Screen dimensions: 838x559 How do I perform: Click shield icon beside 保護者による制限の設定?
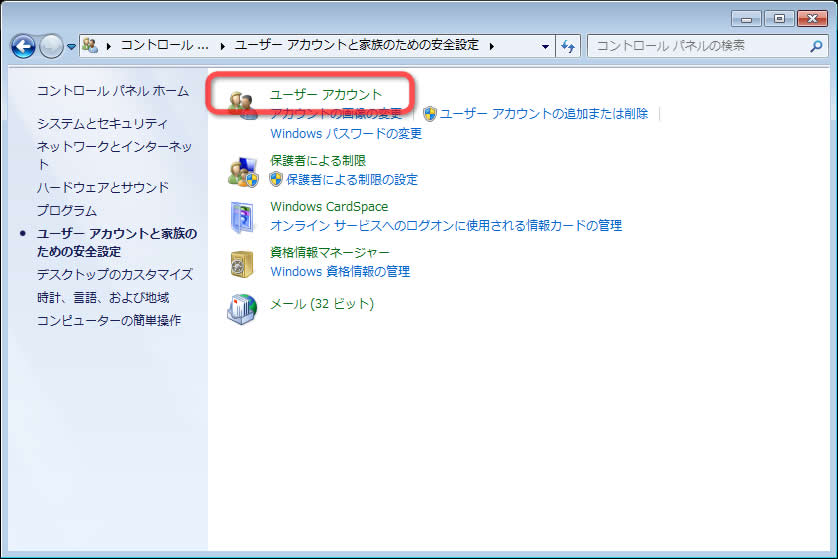pyautogui.click(x=276, y=179)
